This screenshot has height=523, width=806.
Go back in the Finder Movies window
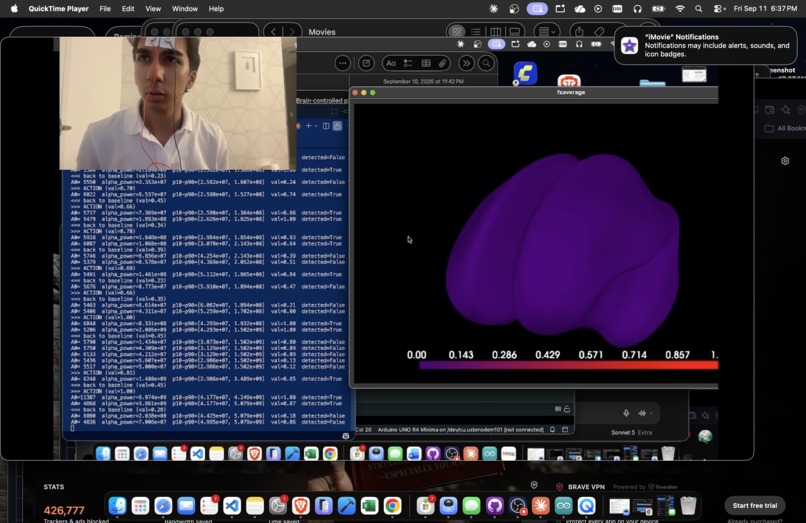[x=273, y=32]
